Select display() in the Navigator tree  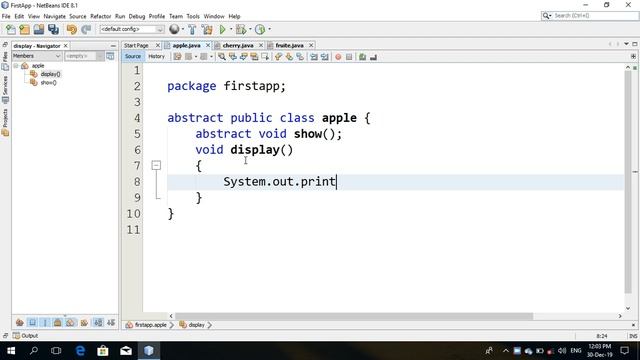50,74
